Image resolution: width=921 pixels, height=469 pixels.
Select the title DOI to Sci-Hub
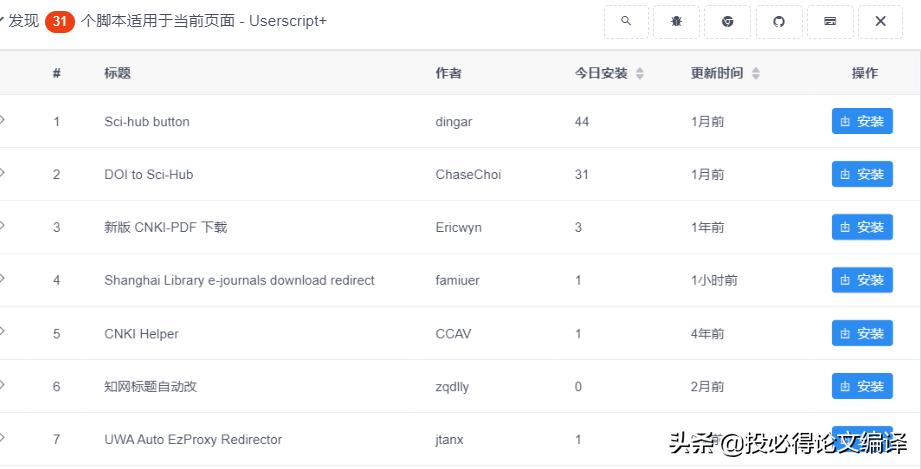[x=149, y=175]
